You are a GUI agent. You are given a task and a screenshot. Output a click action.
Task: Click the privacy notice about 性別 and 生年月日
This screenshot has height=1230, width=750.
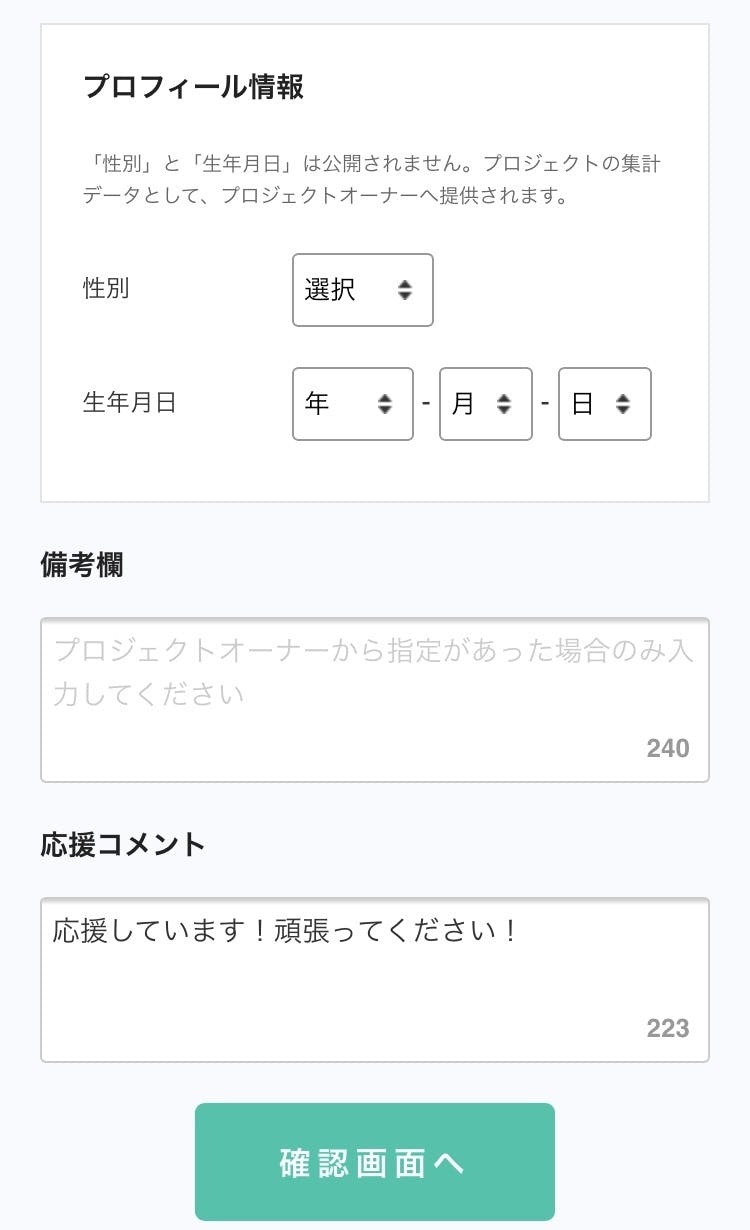coord(372,179)
